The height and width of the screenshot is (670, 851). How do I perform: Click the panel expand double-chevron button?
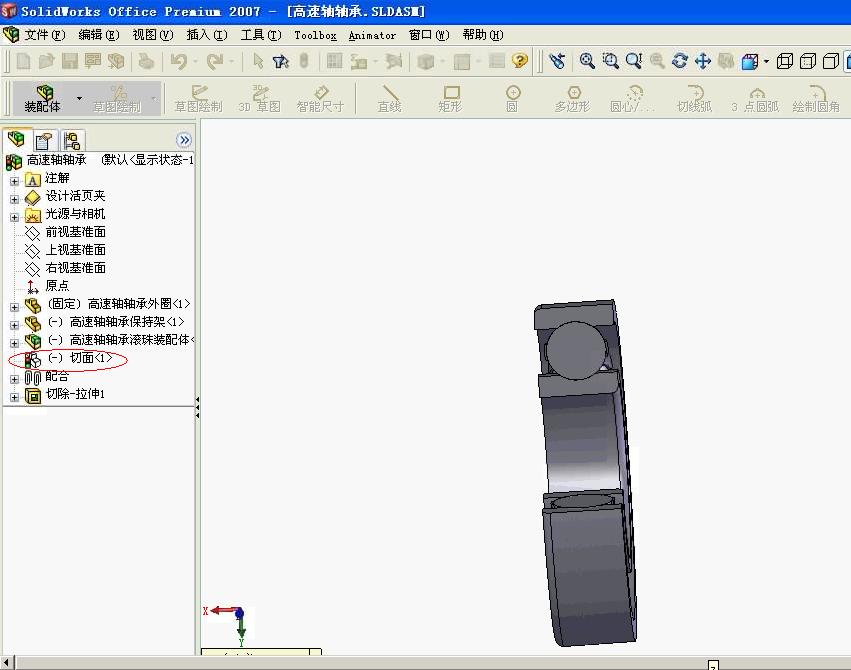point(184,140)
